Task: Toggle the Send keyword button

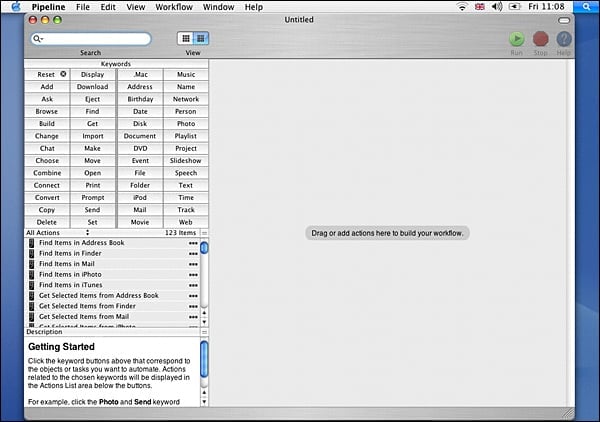Action: coord(92,210)
